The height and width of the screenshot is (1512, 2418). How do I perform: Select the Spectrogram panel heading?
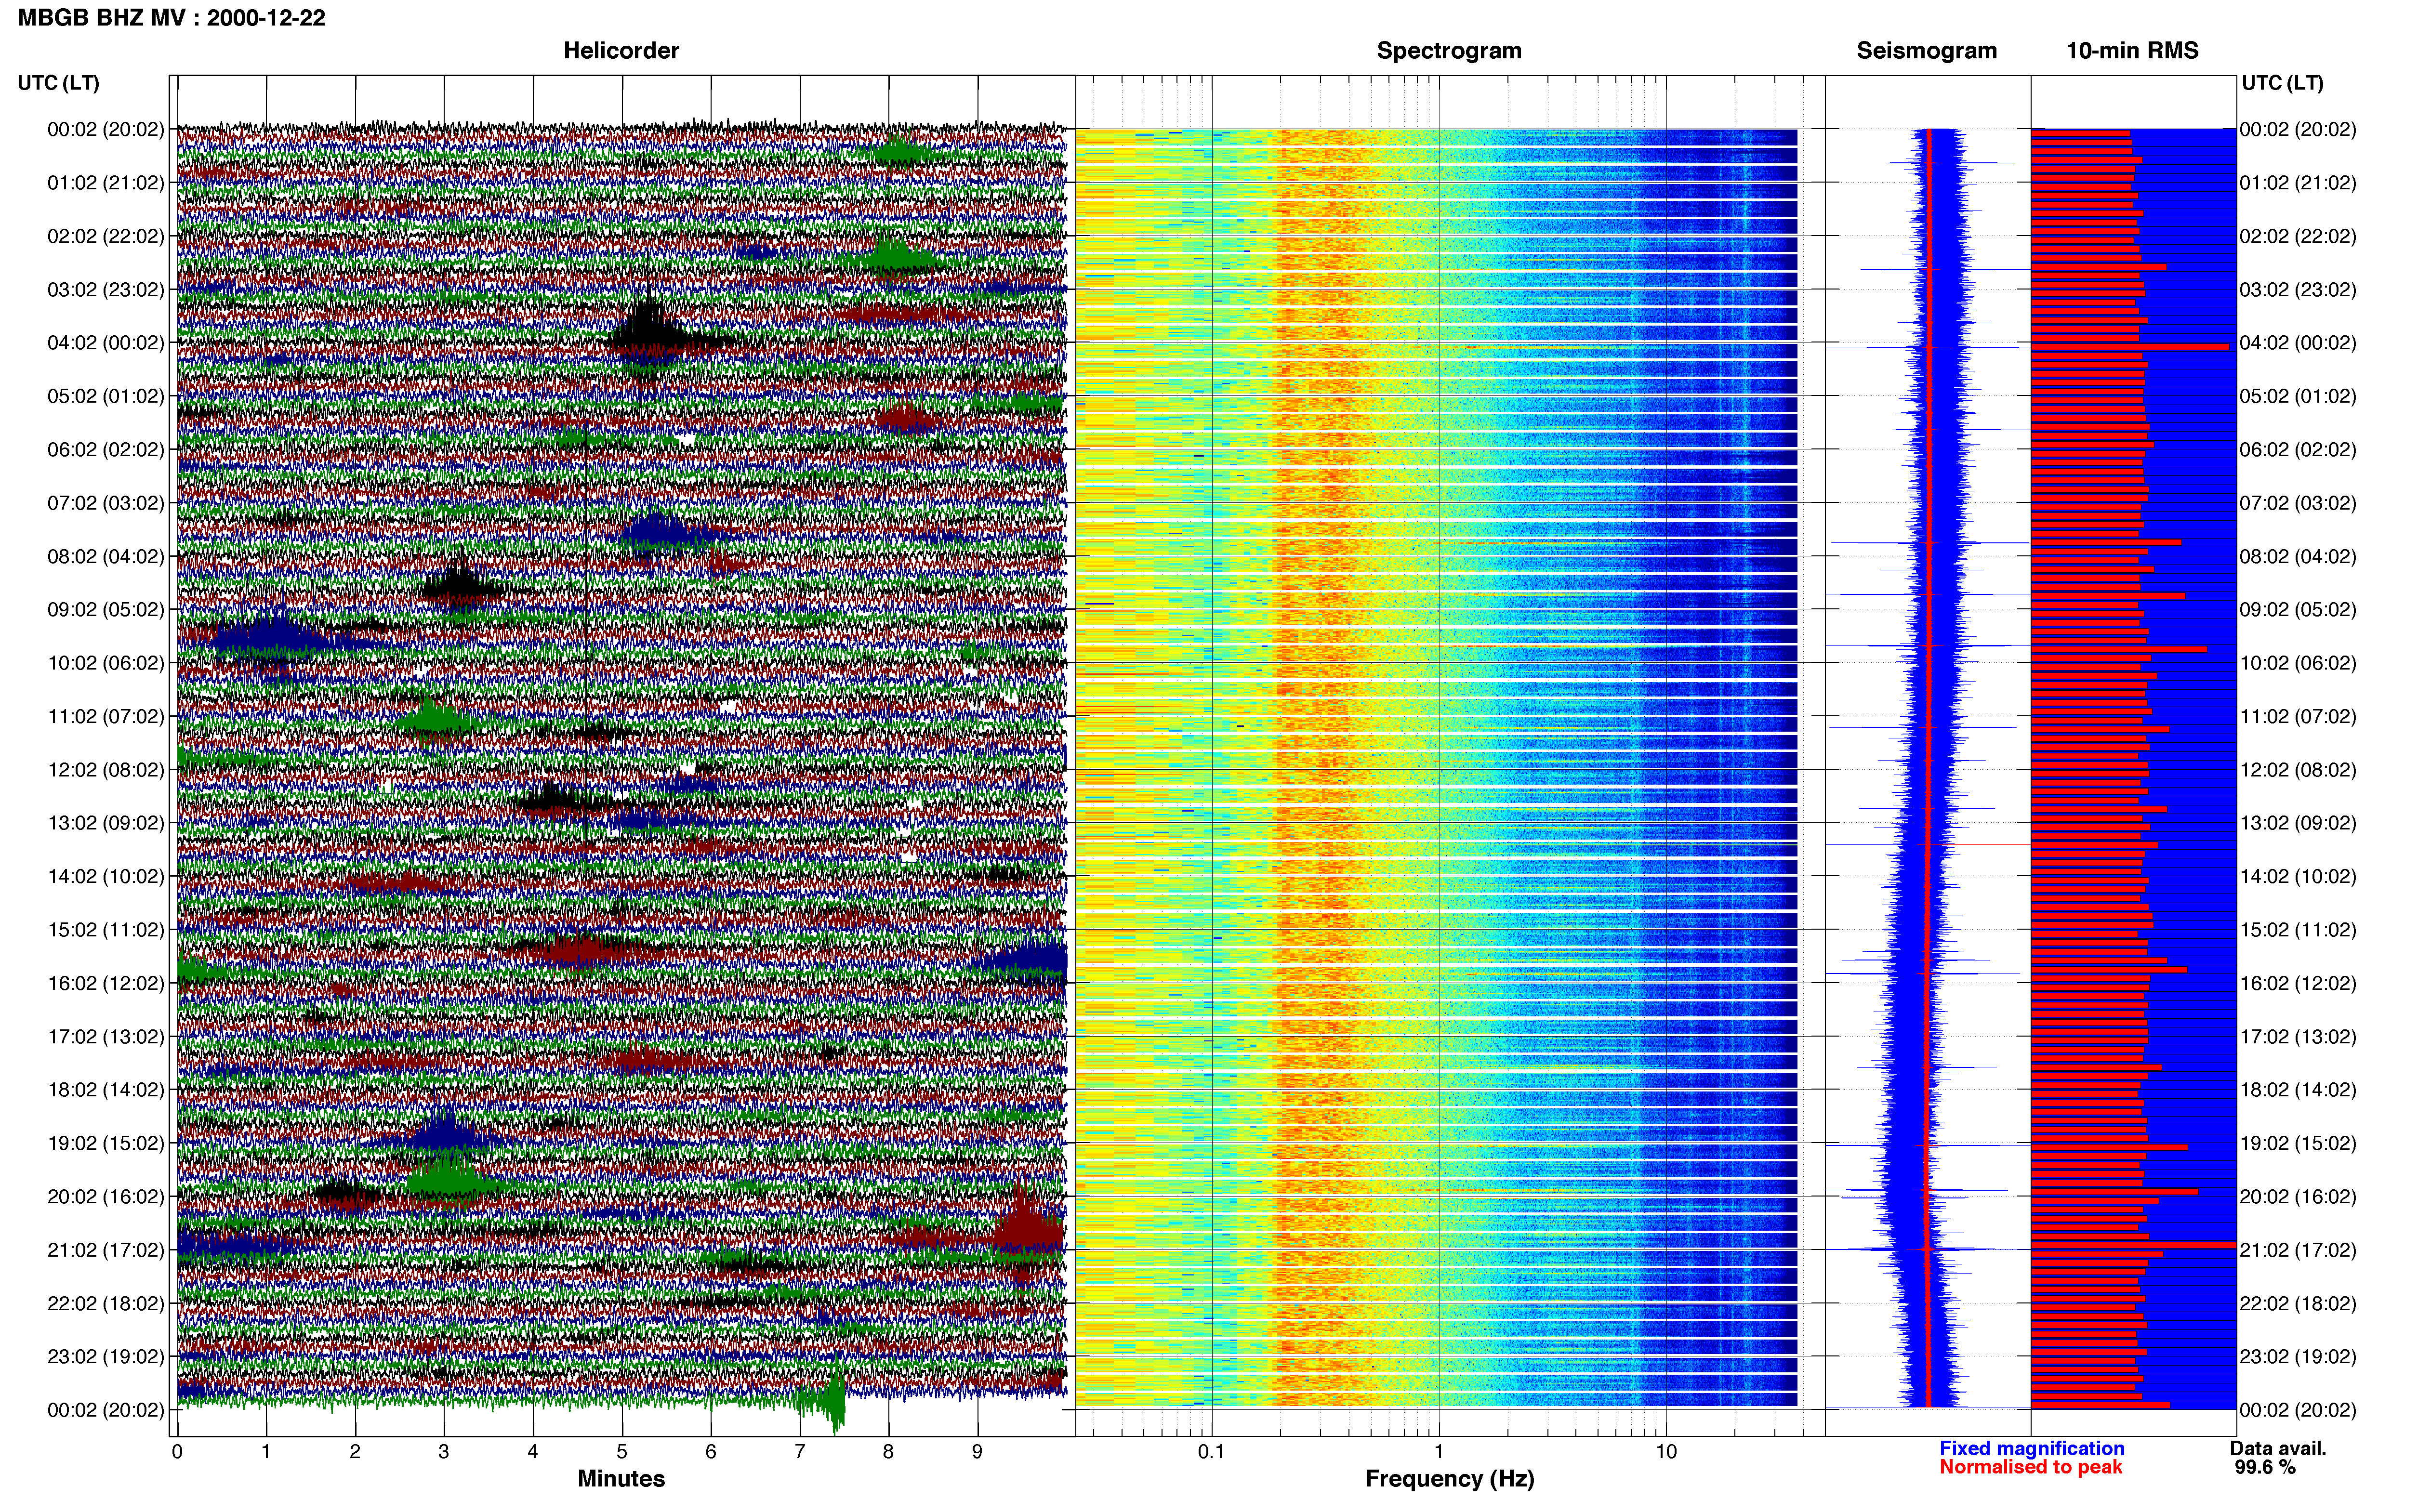tap(1449, 51)
